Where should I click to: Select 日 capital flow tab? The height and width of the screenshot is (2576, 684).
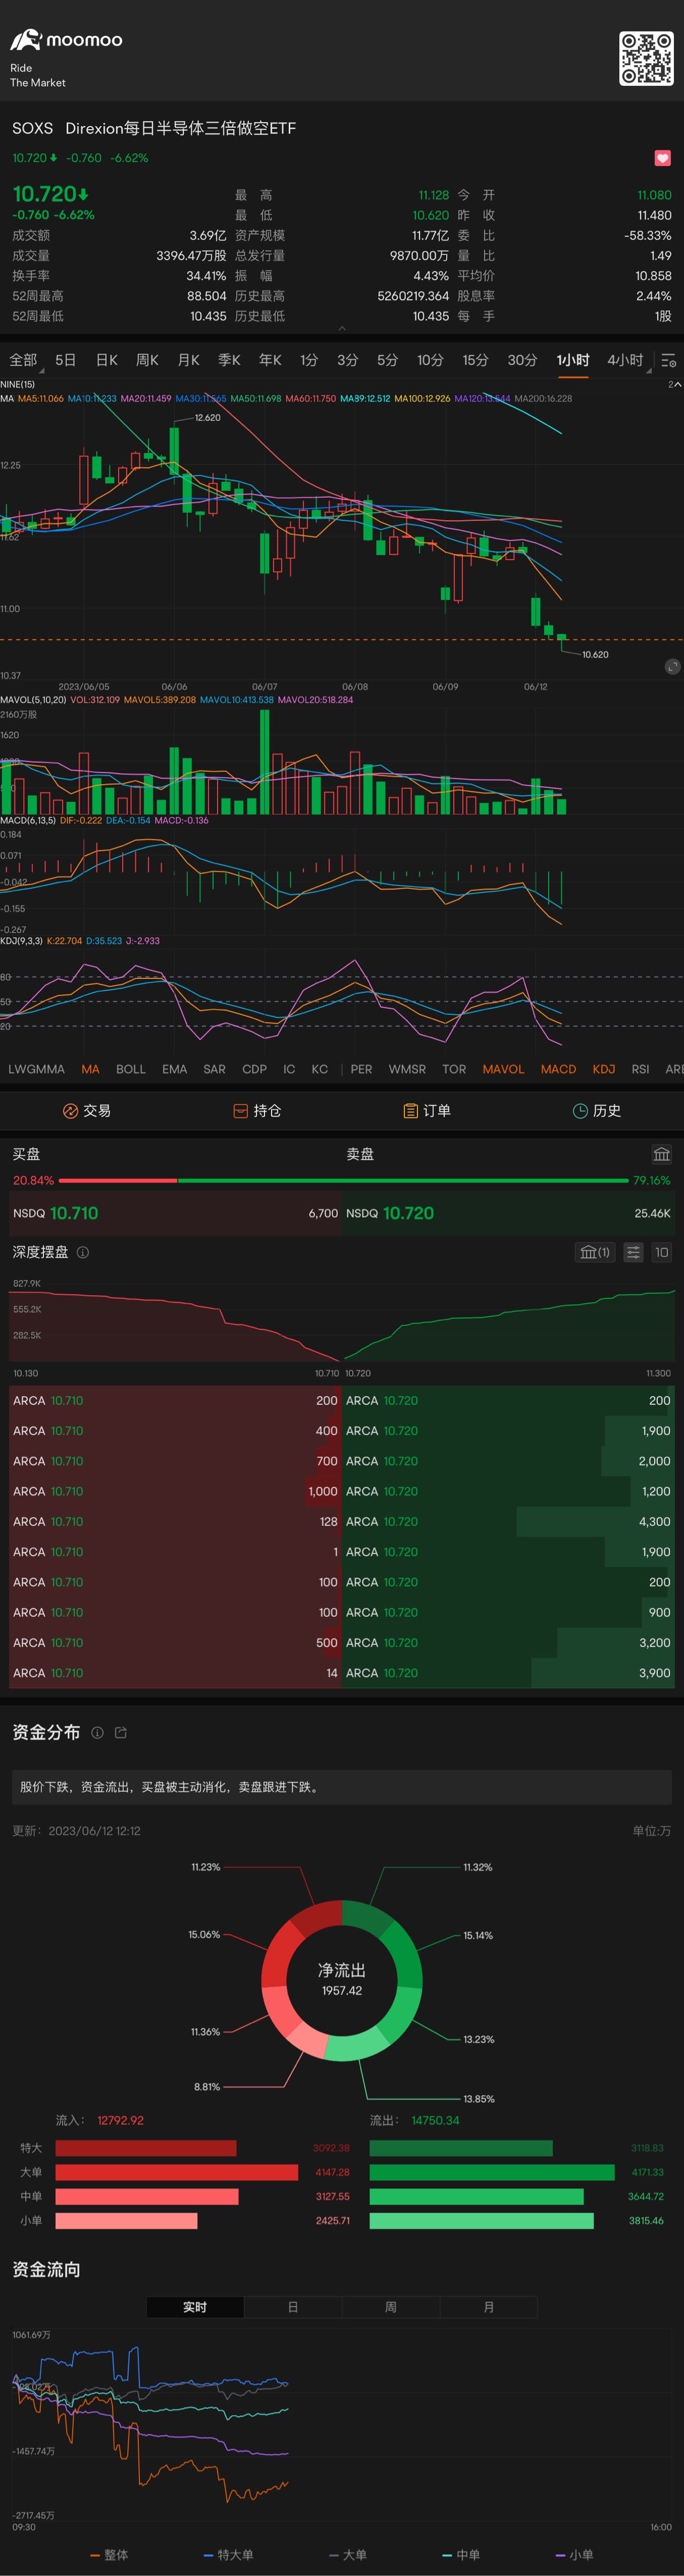(x=293, y=2307)
